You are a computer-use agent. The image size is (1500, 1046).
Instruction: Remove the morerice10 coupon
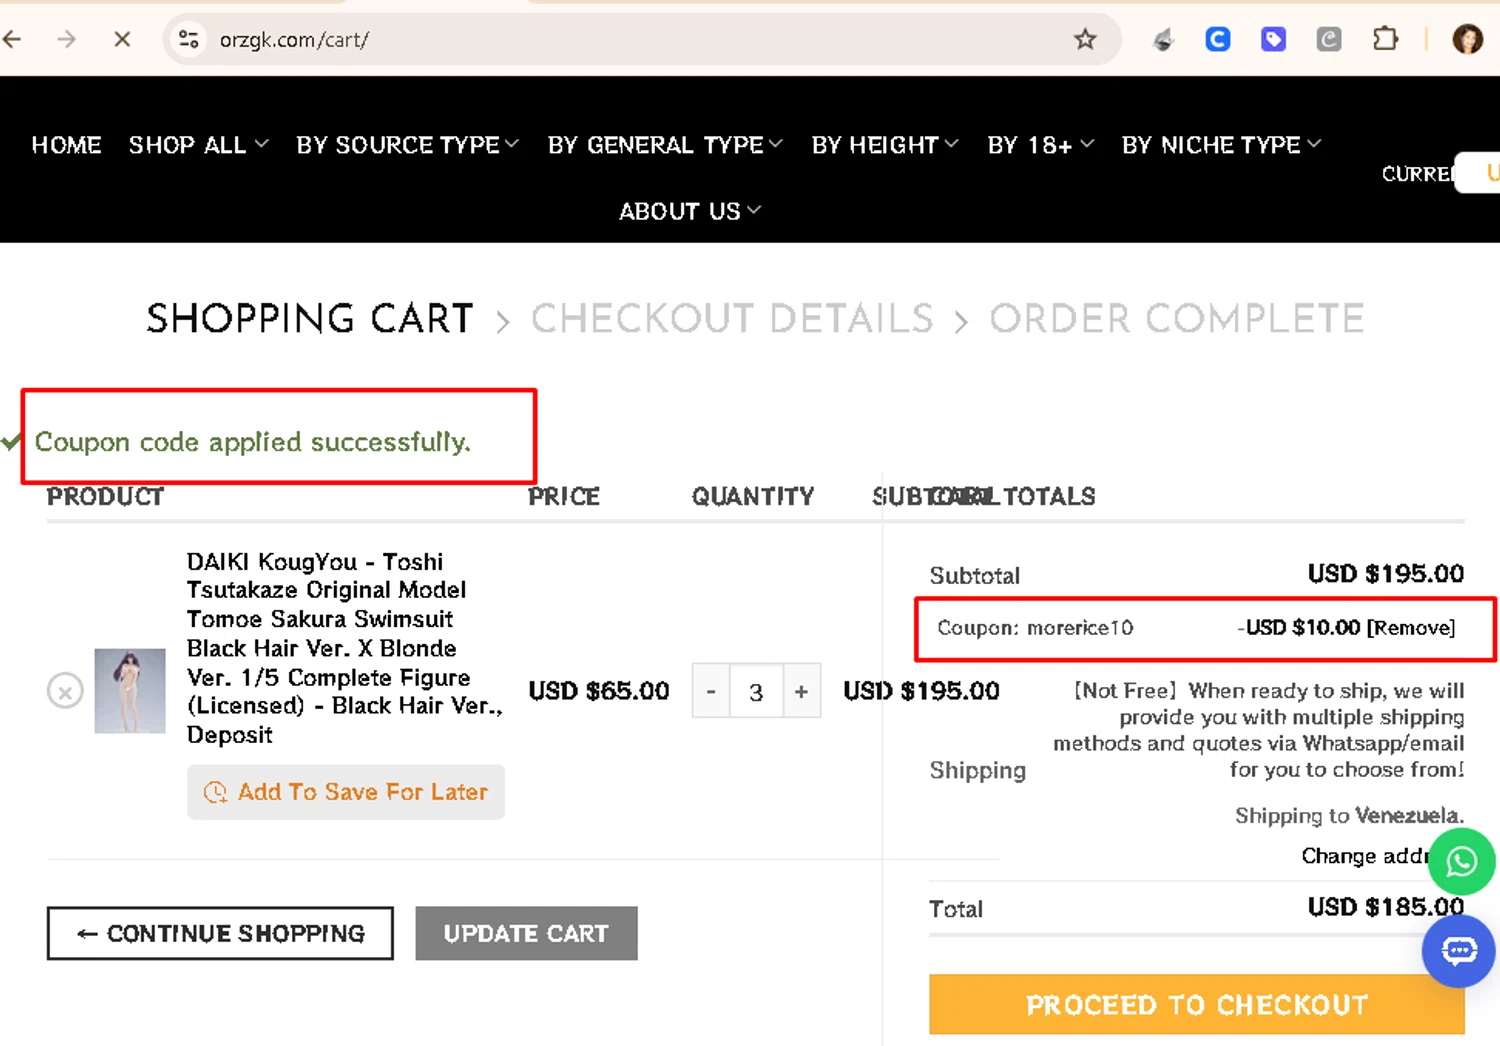pyautogui.click(x=1411, y=628)
